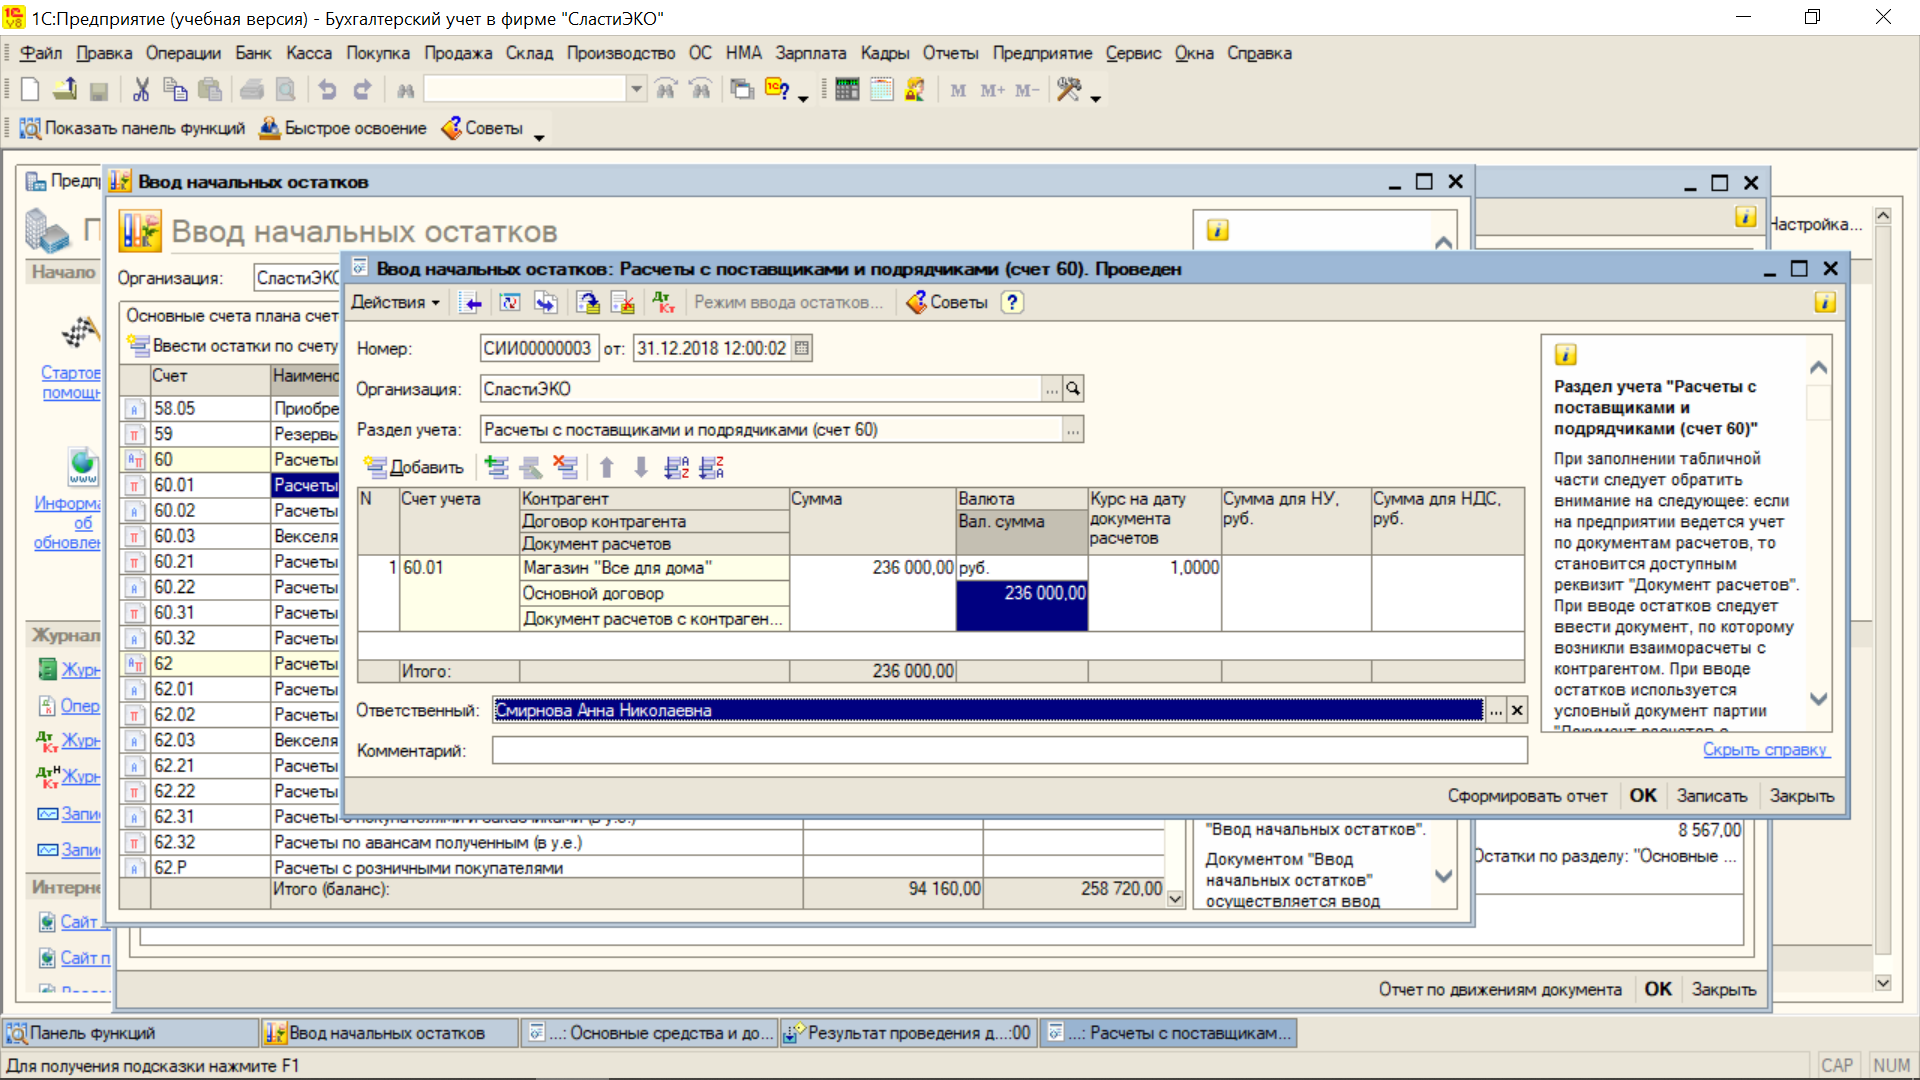Click the question mark help icon beside Советы
Screen dimensions: 1920x1080
[x=1012, y=302]
